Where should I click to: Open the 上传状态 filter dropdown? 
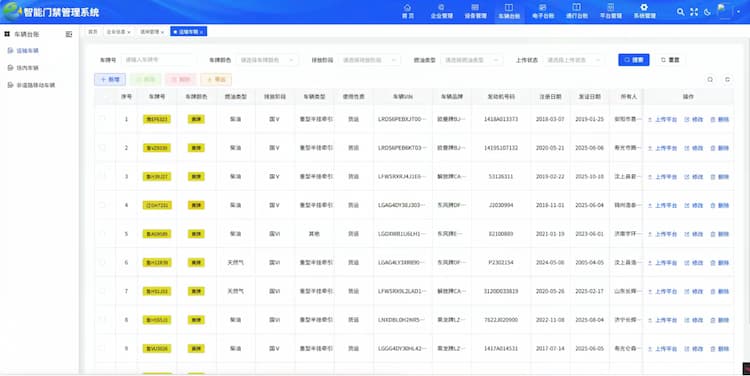574,60
